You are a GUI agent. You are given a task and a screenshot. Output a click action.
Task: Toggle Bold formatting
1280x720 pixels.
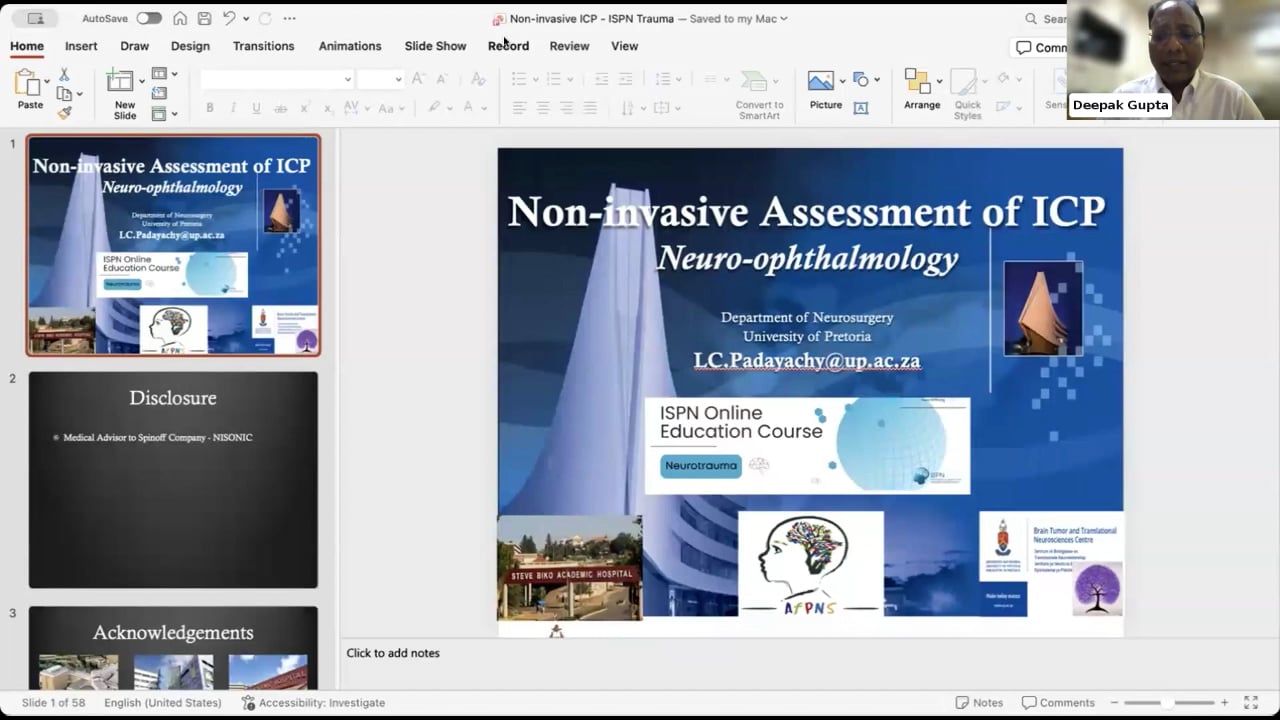pos(210,108)
